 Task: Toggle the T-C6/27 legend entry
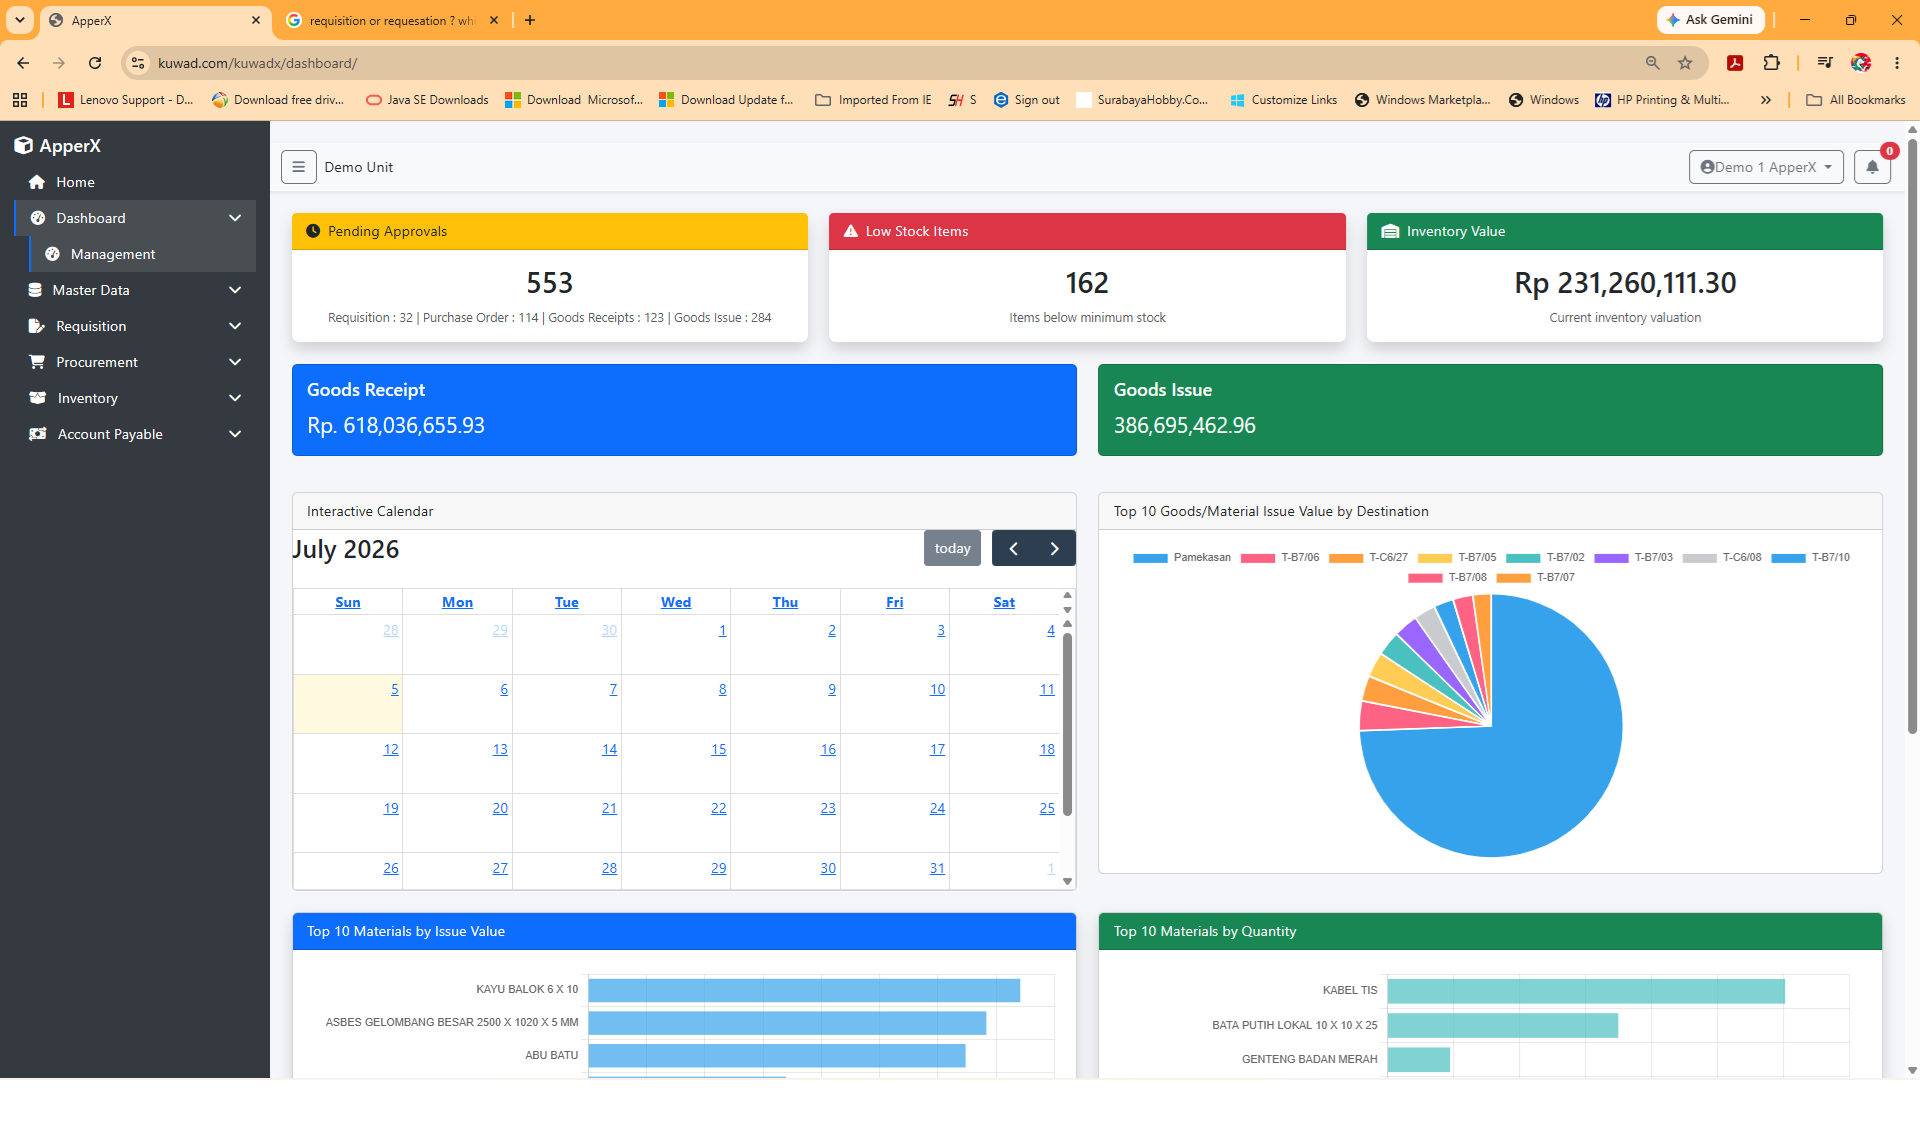point(1368,558)
